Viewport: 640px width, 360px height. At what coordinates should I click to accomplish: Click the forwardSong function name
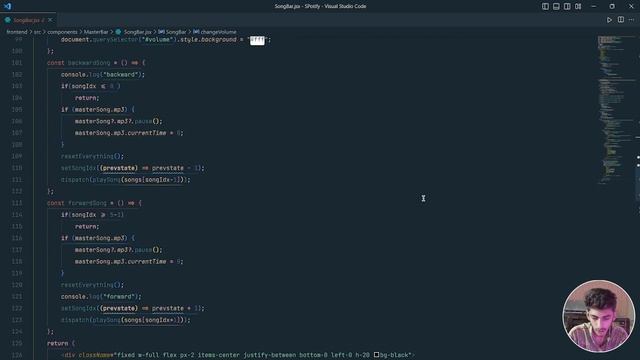[x=87, y=203]
